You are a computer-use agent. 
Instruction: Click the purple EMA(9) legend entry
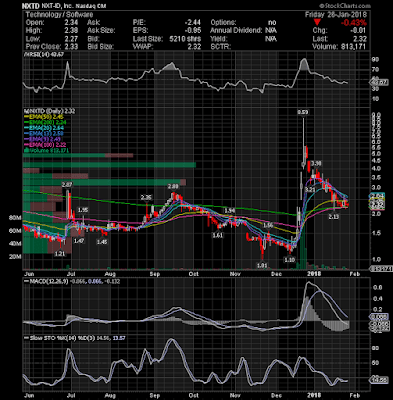41,139
